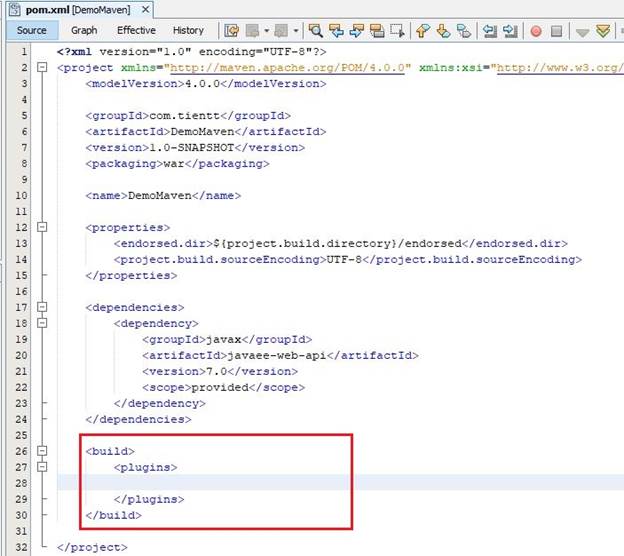Click the artifactId javaee-web-api line

point(280,355)
